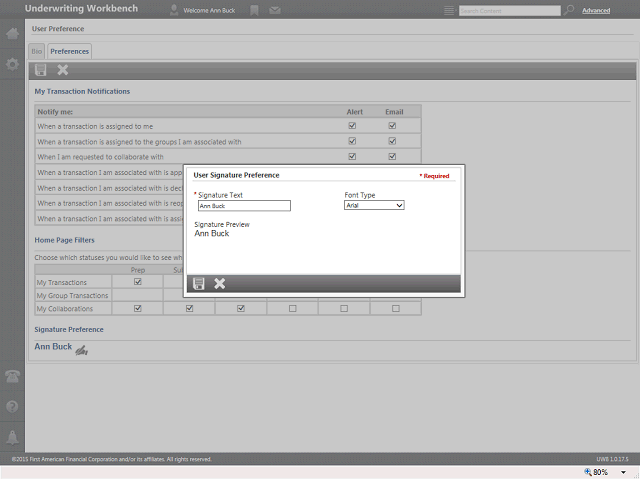
Task: Click the My Group Transactions row label
Action: 72,296
